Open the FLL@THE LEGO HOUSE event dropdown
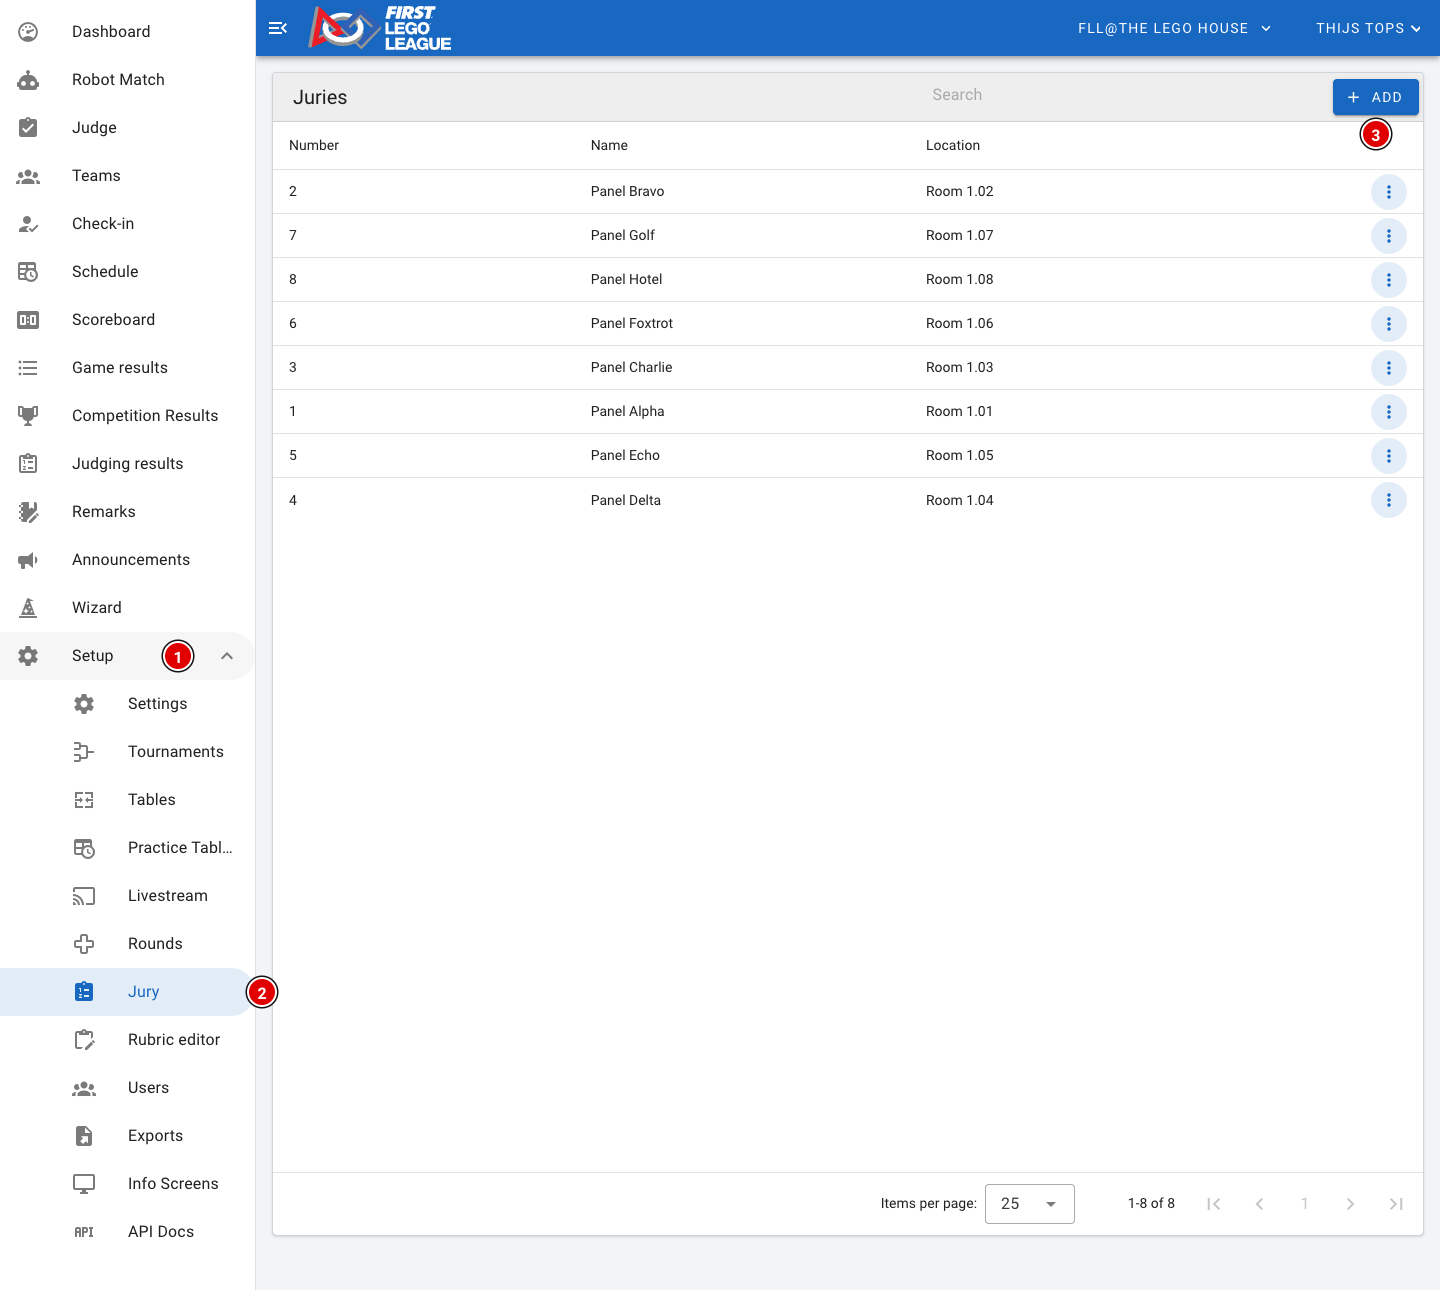1440x1290 pixels. point(1174,28)
